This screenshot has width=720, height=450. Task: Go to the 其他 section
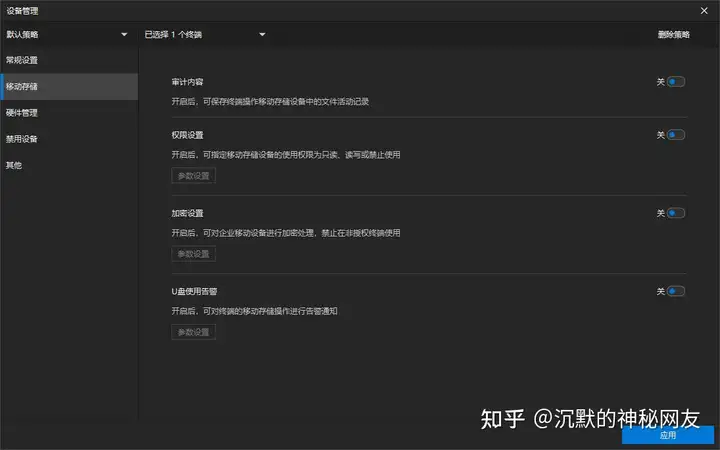coord(69,165)
